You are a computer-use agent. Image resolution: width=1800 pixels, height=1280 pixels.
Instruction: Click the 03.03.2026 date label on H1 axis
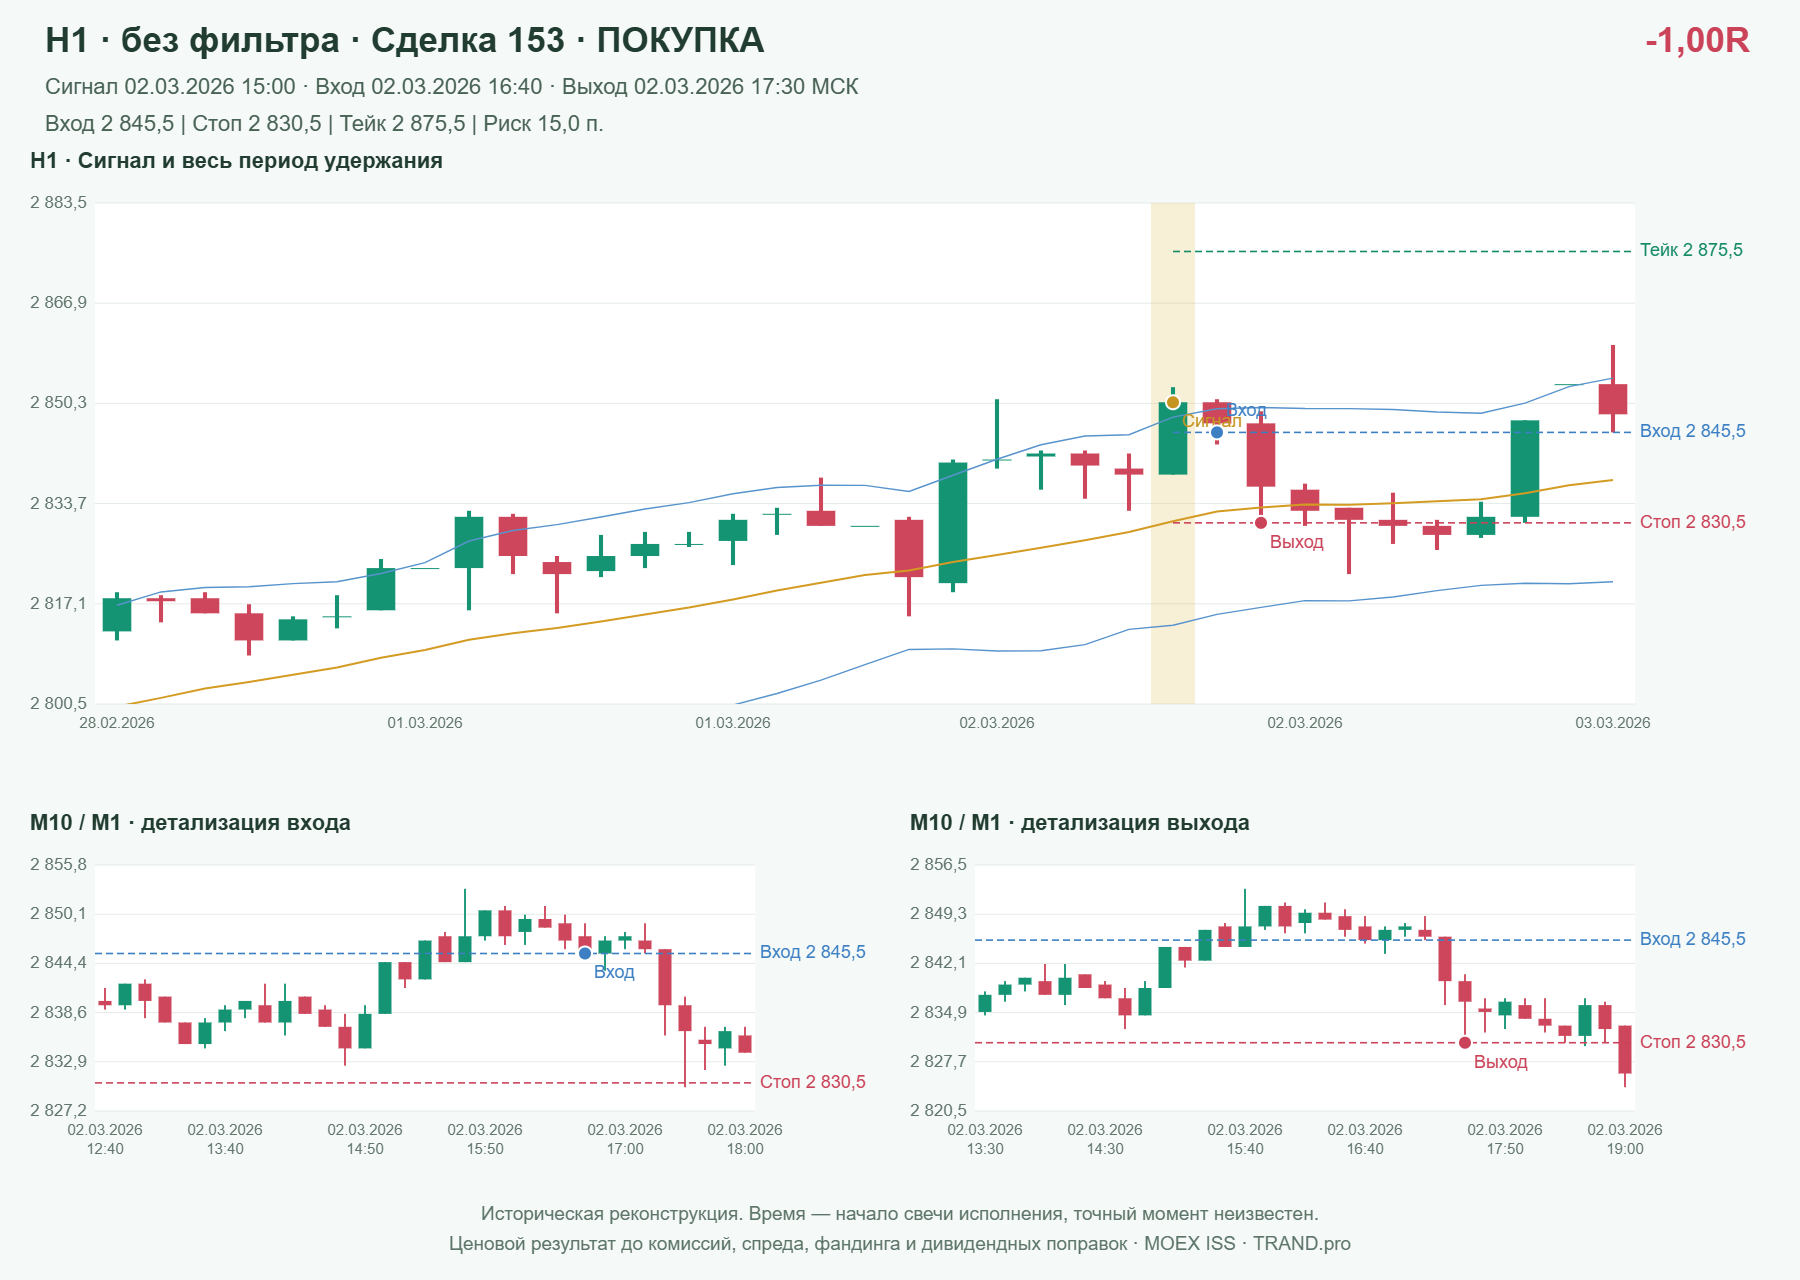(1613, 723)
